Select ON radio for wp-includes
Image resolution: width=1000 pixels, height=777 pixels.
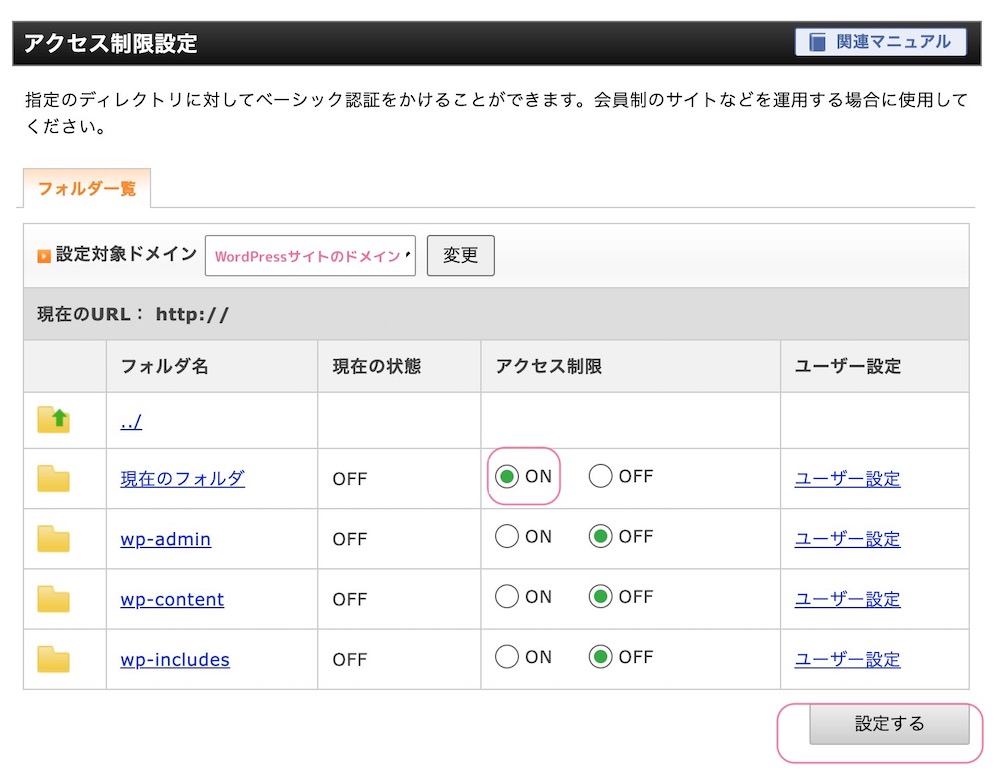(x=507, y=656)
